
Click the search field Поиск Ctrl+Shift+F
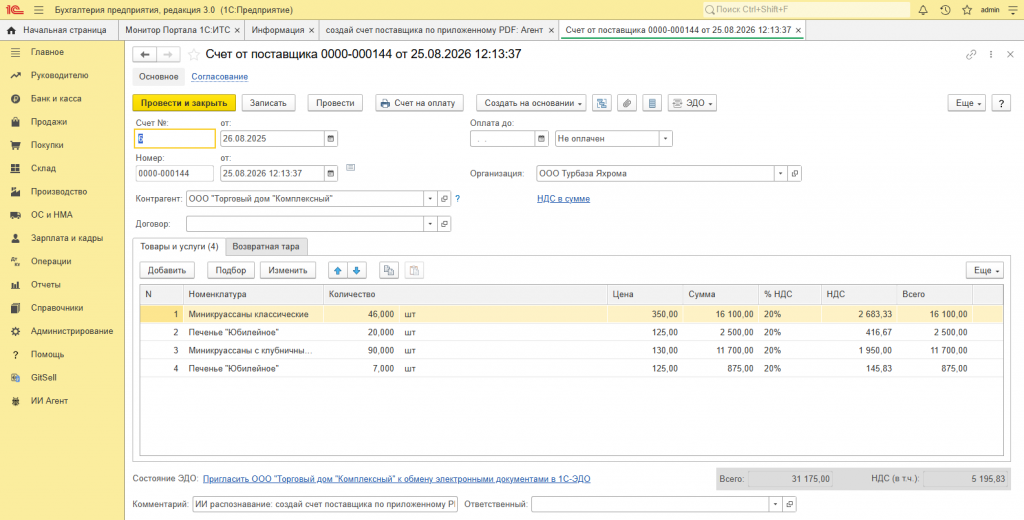point(807,10)
